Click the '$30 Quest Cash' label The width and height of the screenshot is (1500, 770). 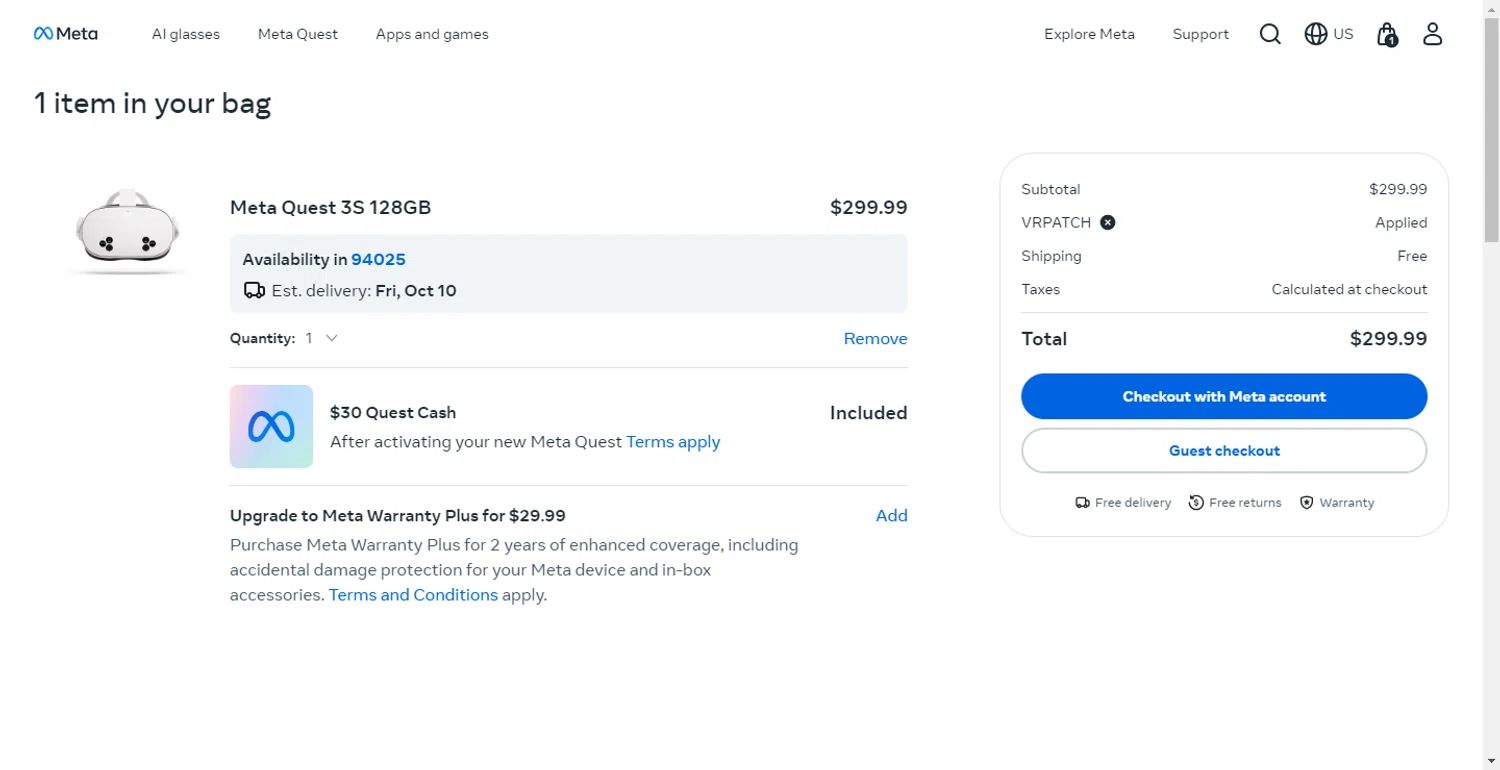pos(393,412)
